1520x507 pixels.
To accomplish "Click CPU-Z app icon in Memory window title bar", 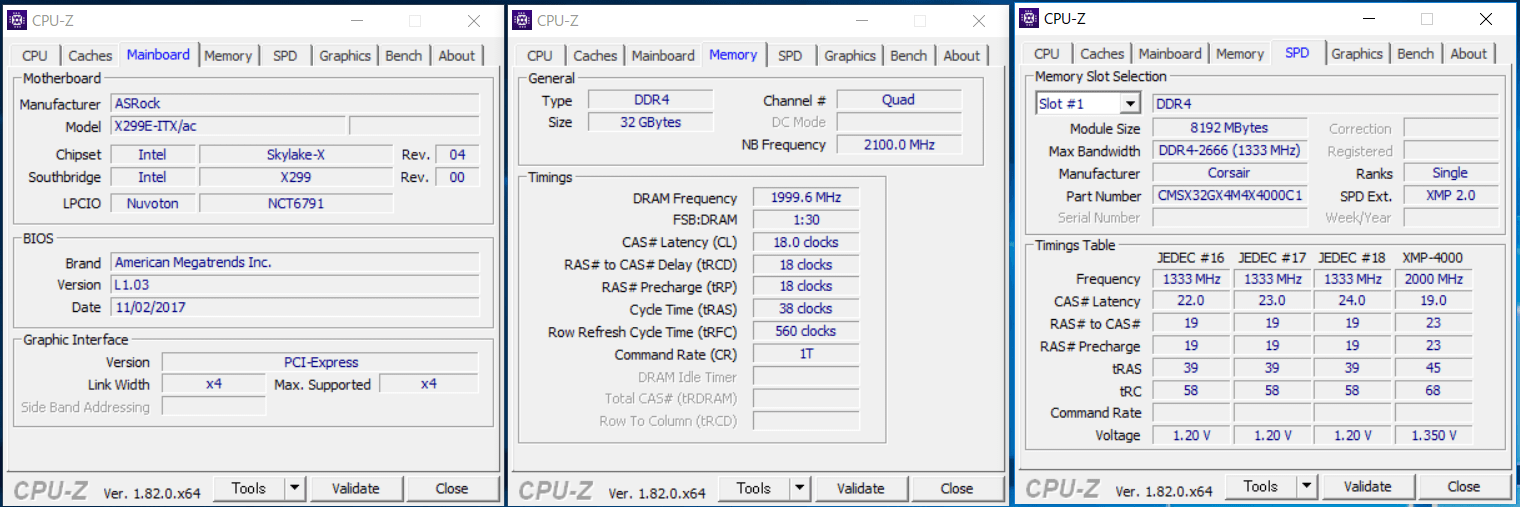I will (x=522, y=20).
